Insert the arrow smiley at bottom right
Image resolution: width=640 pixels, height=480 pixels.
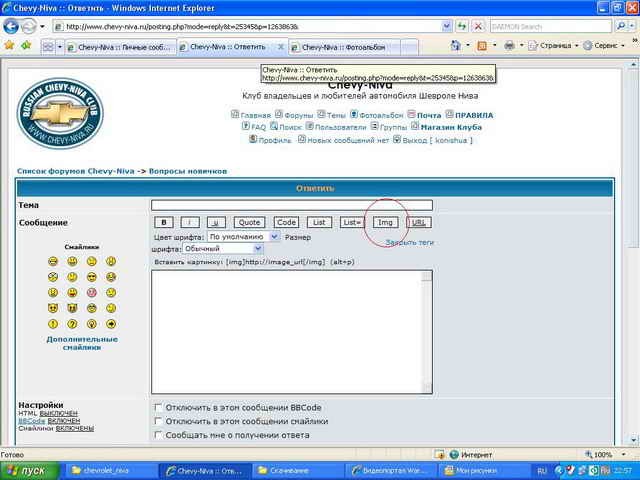[x=111, y=323]
